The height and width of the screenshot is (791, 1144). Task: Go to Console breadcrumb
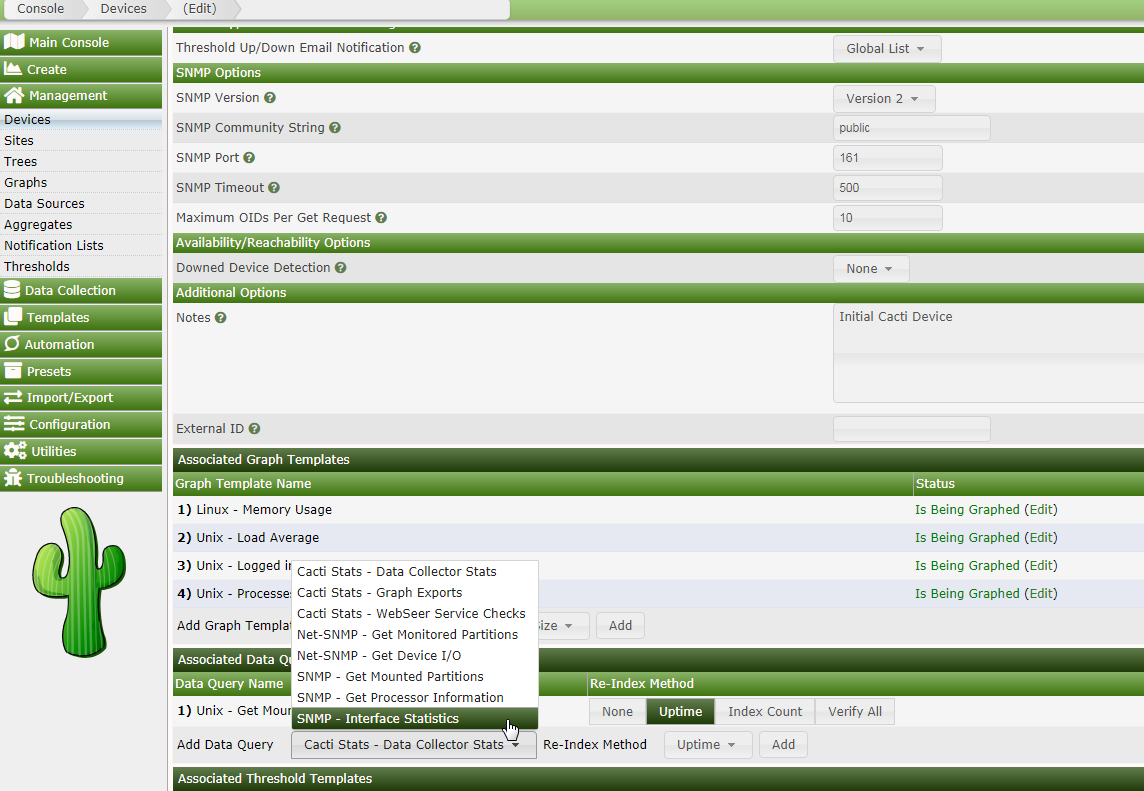[x=41, y=9]
